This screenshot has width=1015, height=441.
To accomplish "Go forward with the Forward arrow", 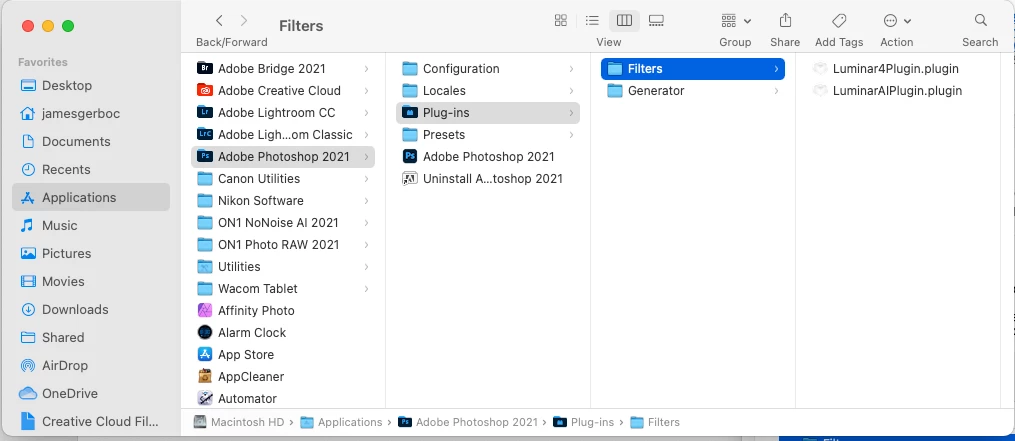I will tap(243, 21).
